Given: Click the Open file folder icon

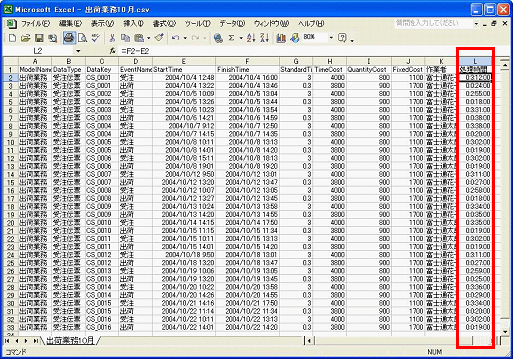Looking at the screenshot, I should pos(25,38).
